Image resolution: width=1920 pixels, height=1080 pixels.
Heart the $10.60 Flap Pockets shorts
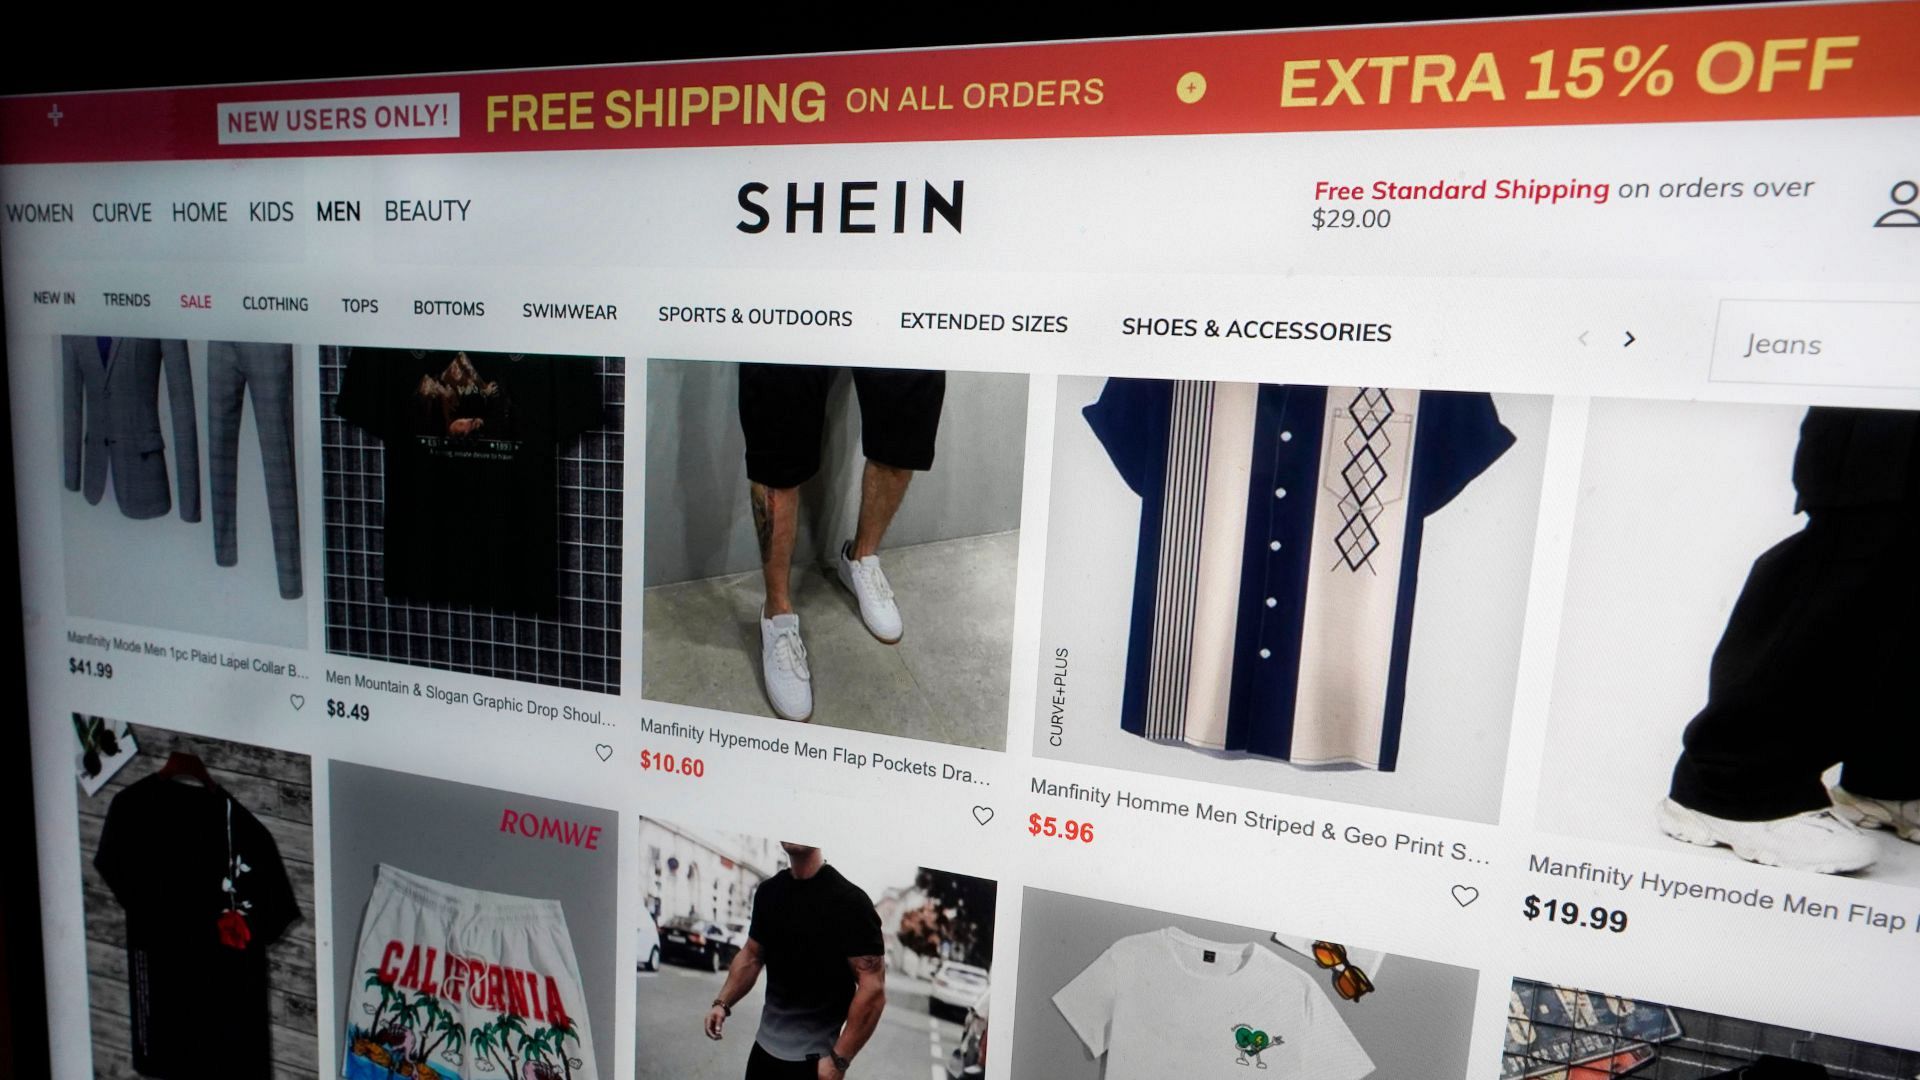pos(983,816)
